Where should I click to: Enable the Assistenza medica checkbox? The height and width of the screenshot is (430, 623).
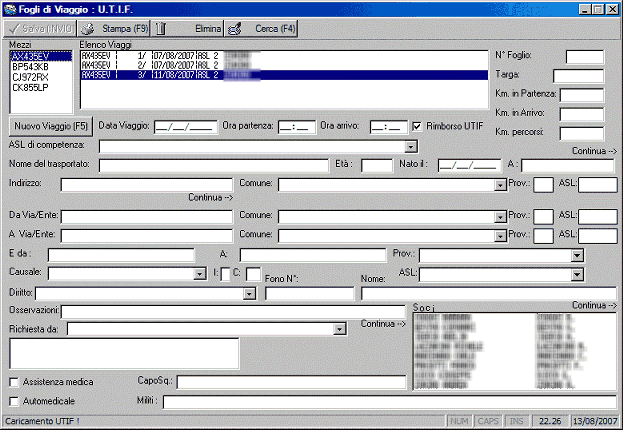[x=14, y=381]
